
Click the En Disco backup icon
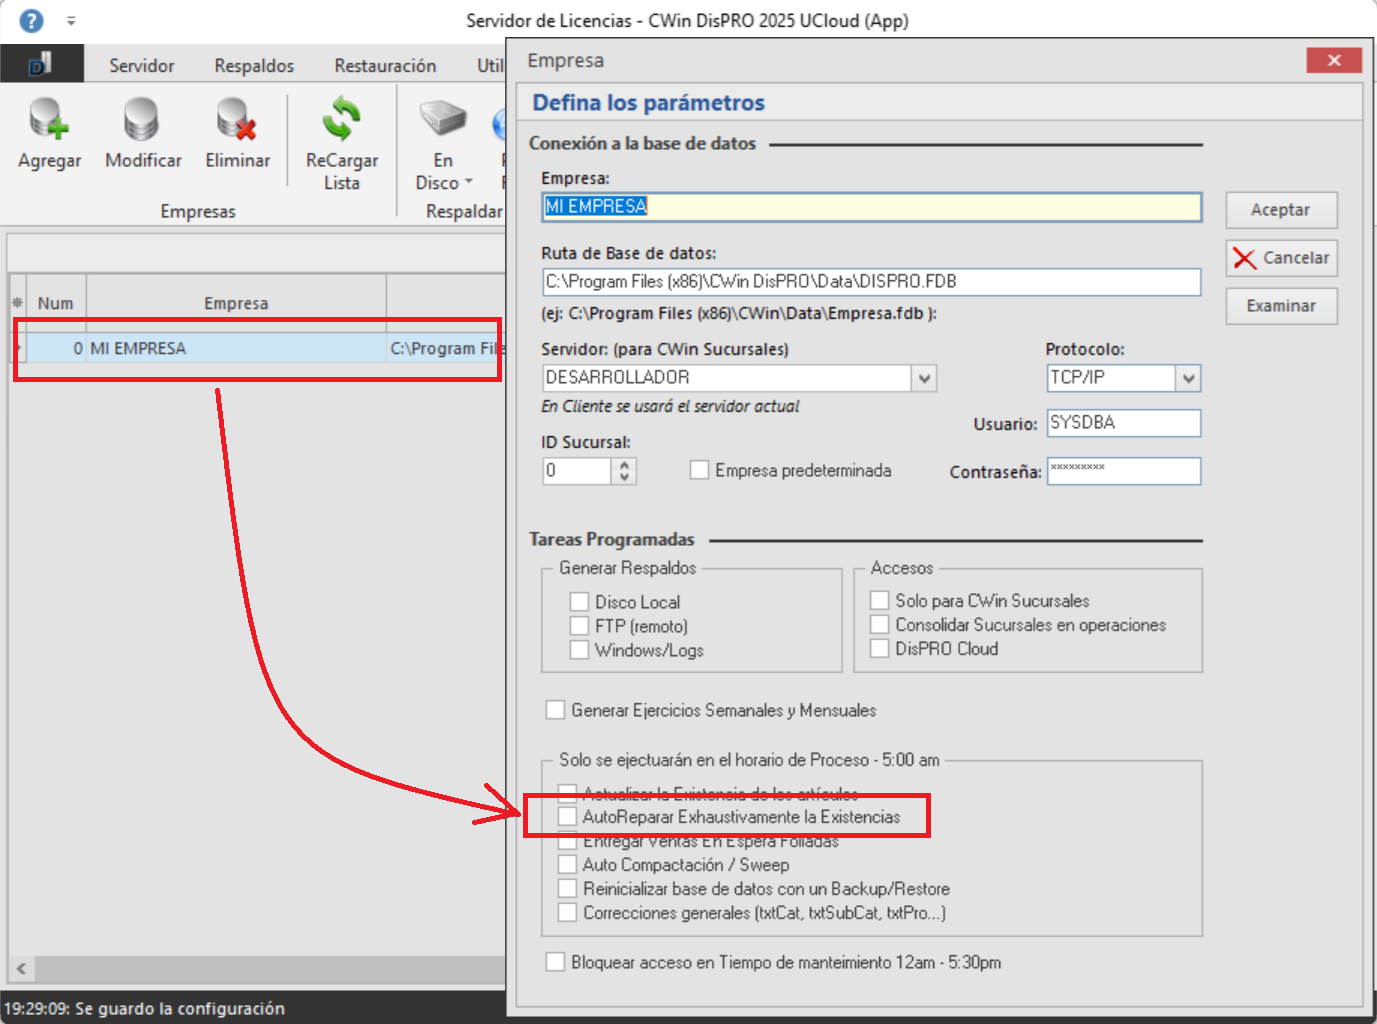tap(443, 121)
